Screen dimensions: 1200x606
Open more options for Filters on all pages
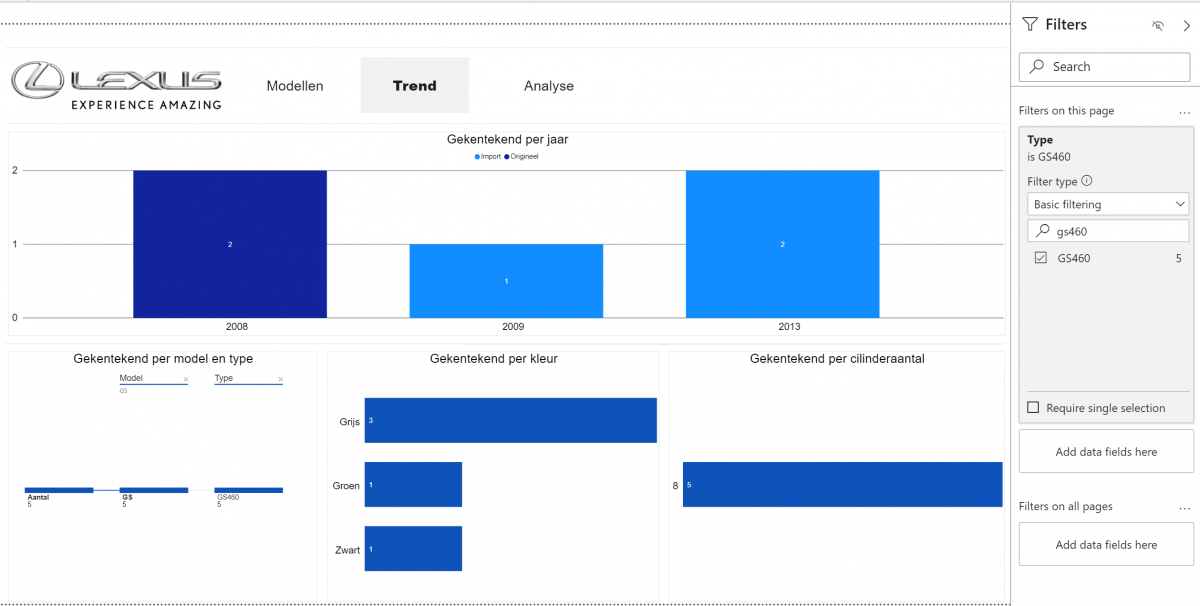coord(1184,507)
